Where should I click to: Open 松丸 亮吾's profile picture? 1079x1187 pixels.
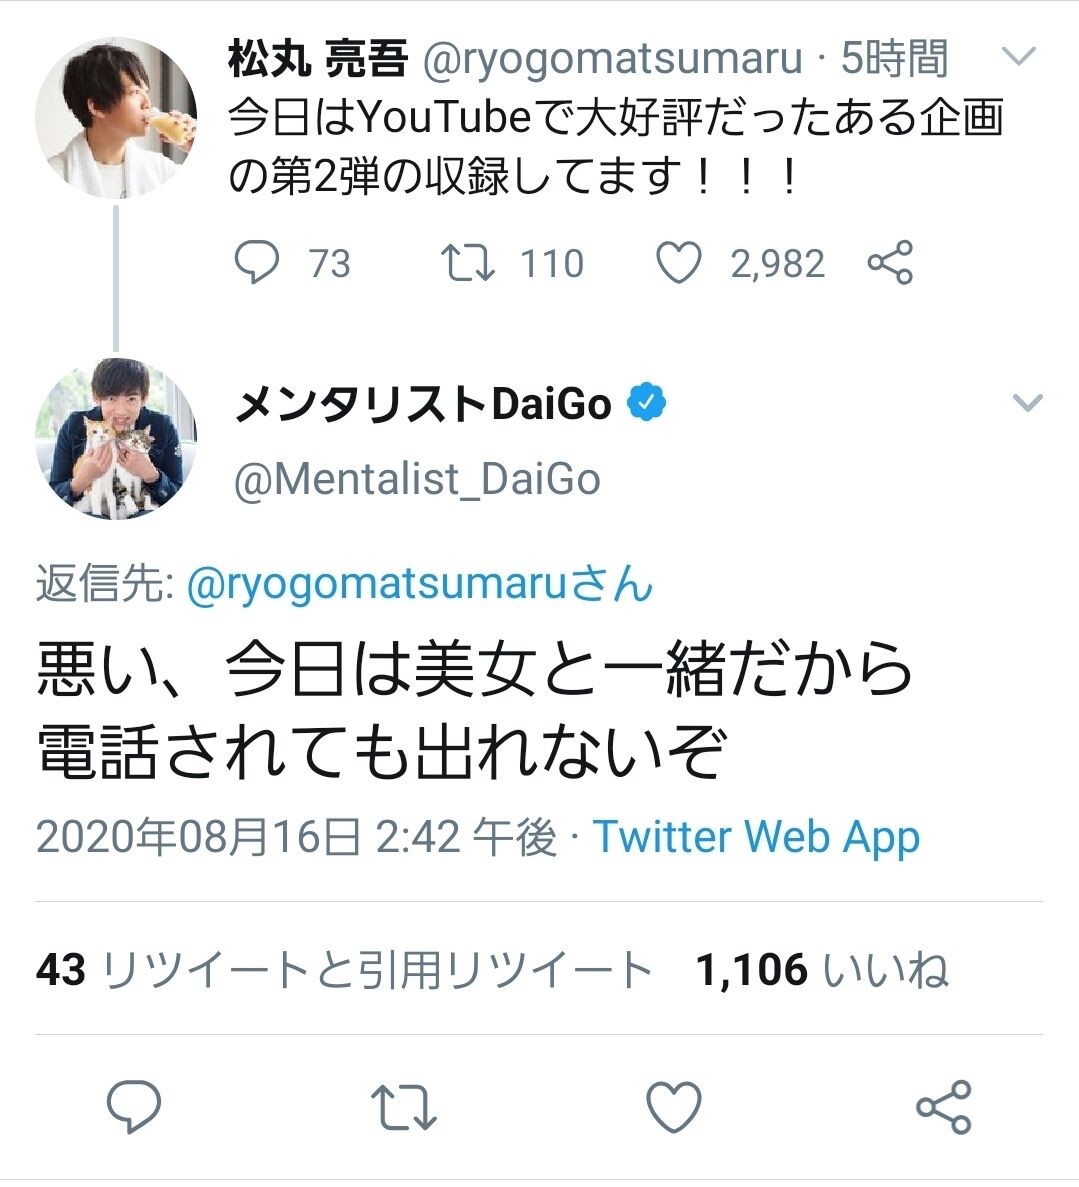tap(116, 118)
